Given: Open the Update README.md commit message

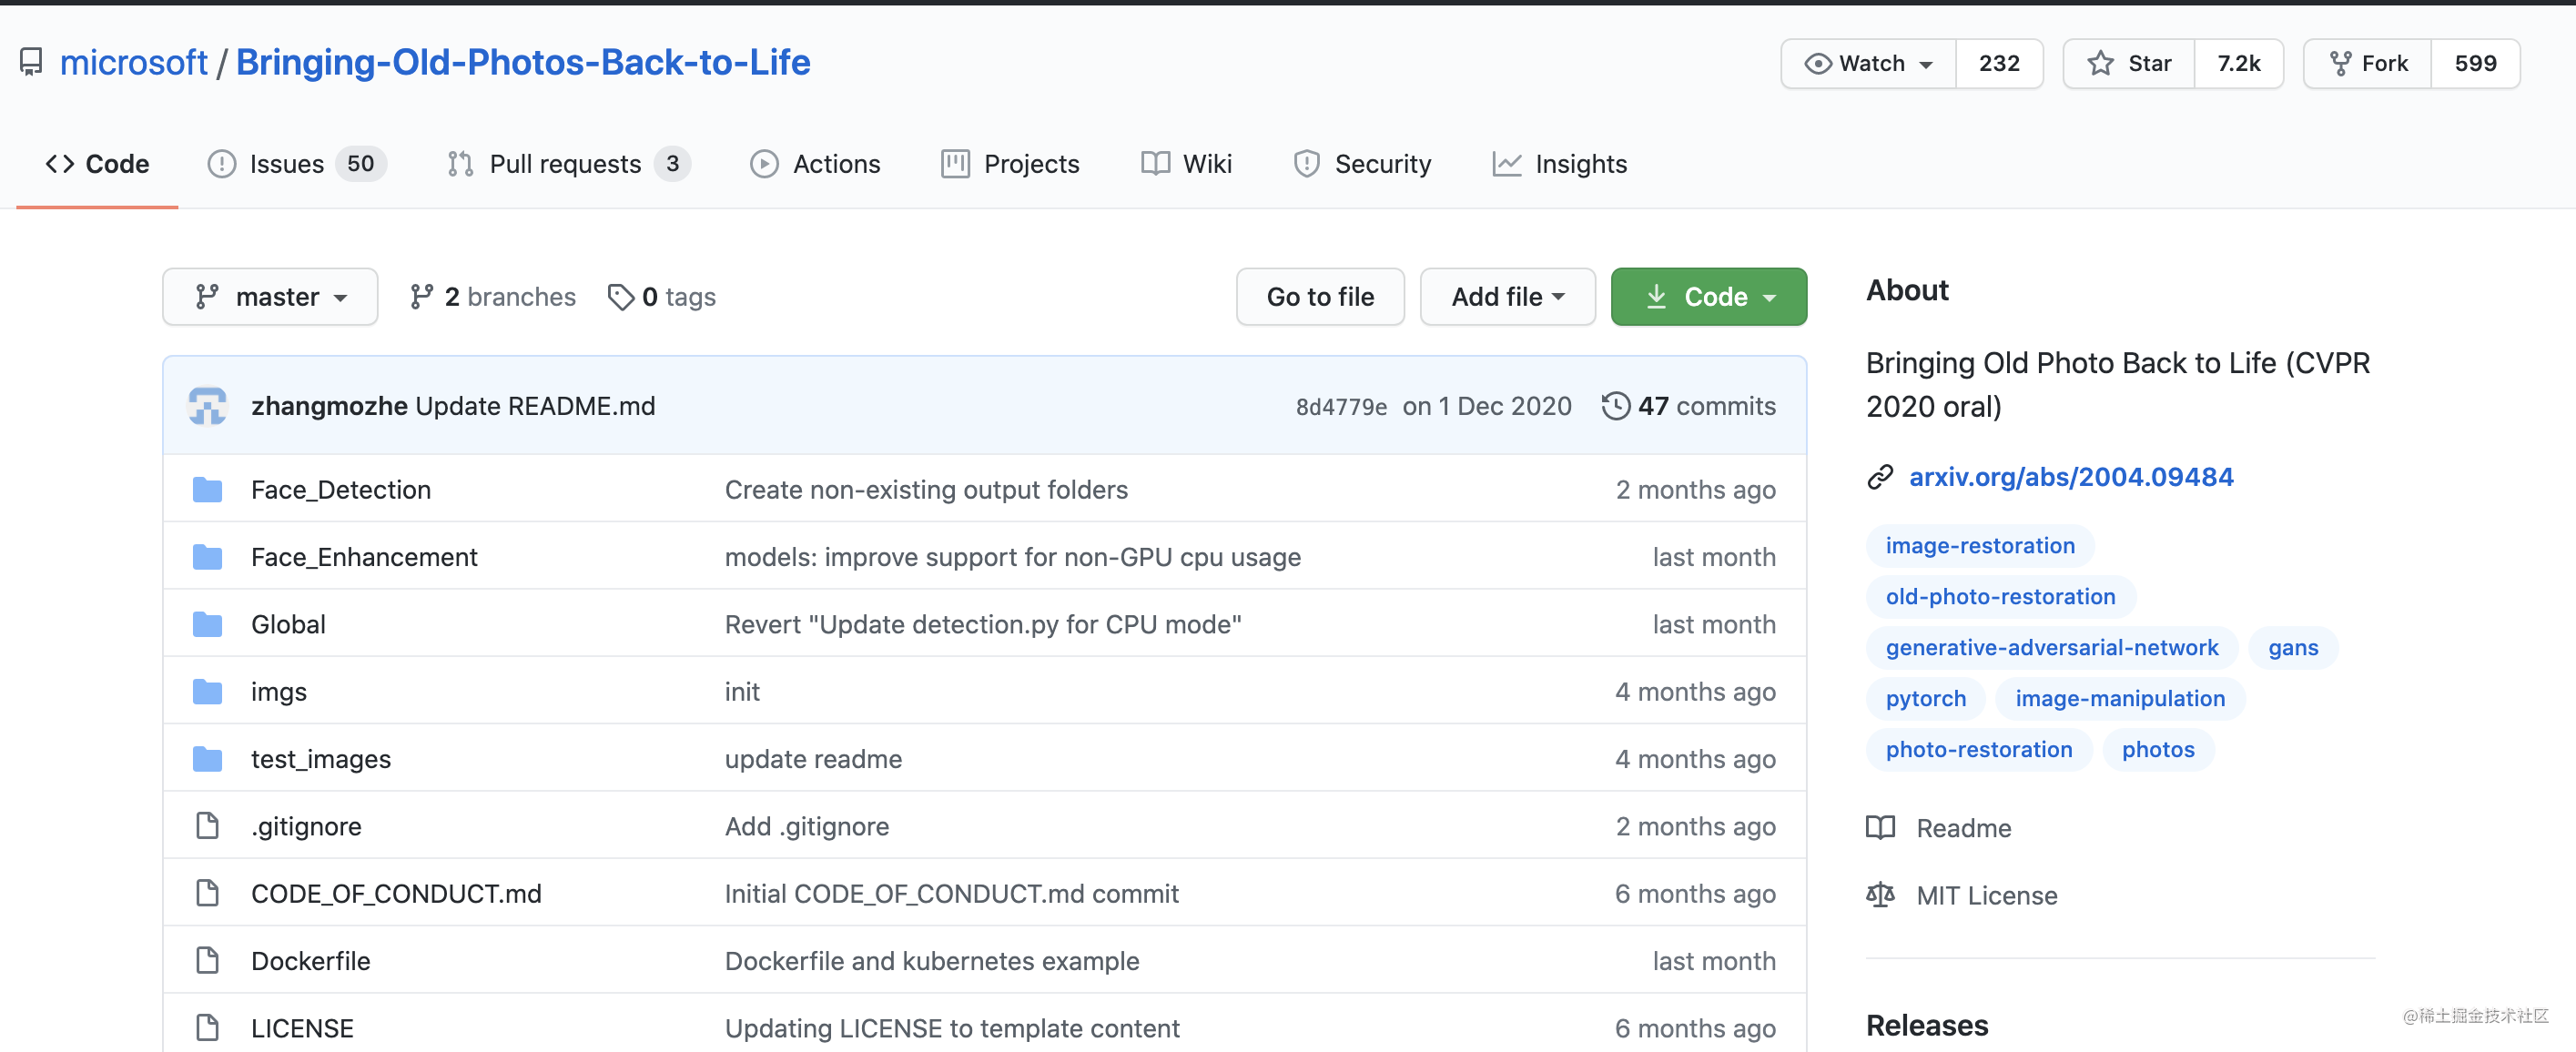Looking at the screenshot, I should tap(535, 406).
